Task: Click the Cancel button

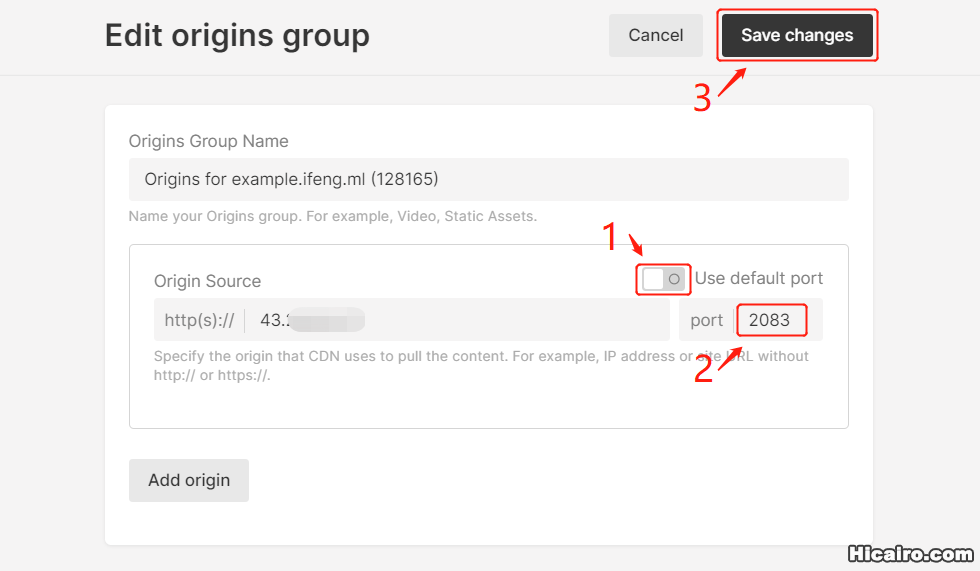Action: (x=656, y=36)
